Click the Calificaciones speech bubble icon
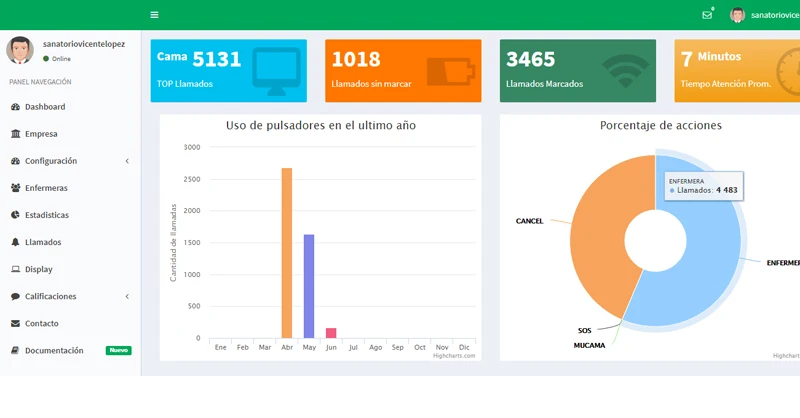 point(15,296)
